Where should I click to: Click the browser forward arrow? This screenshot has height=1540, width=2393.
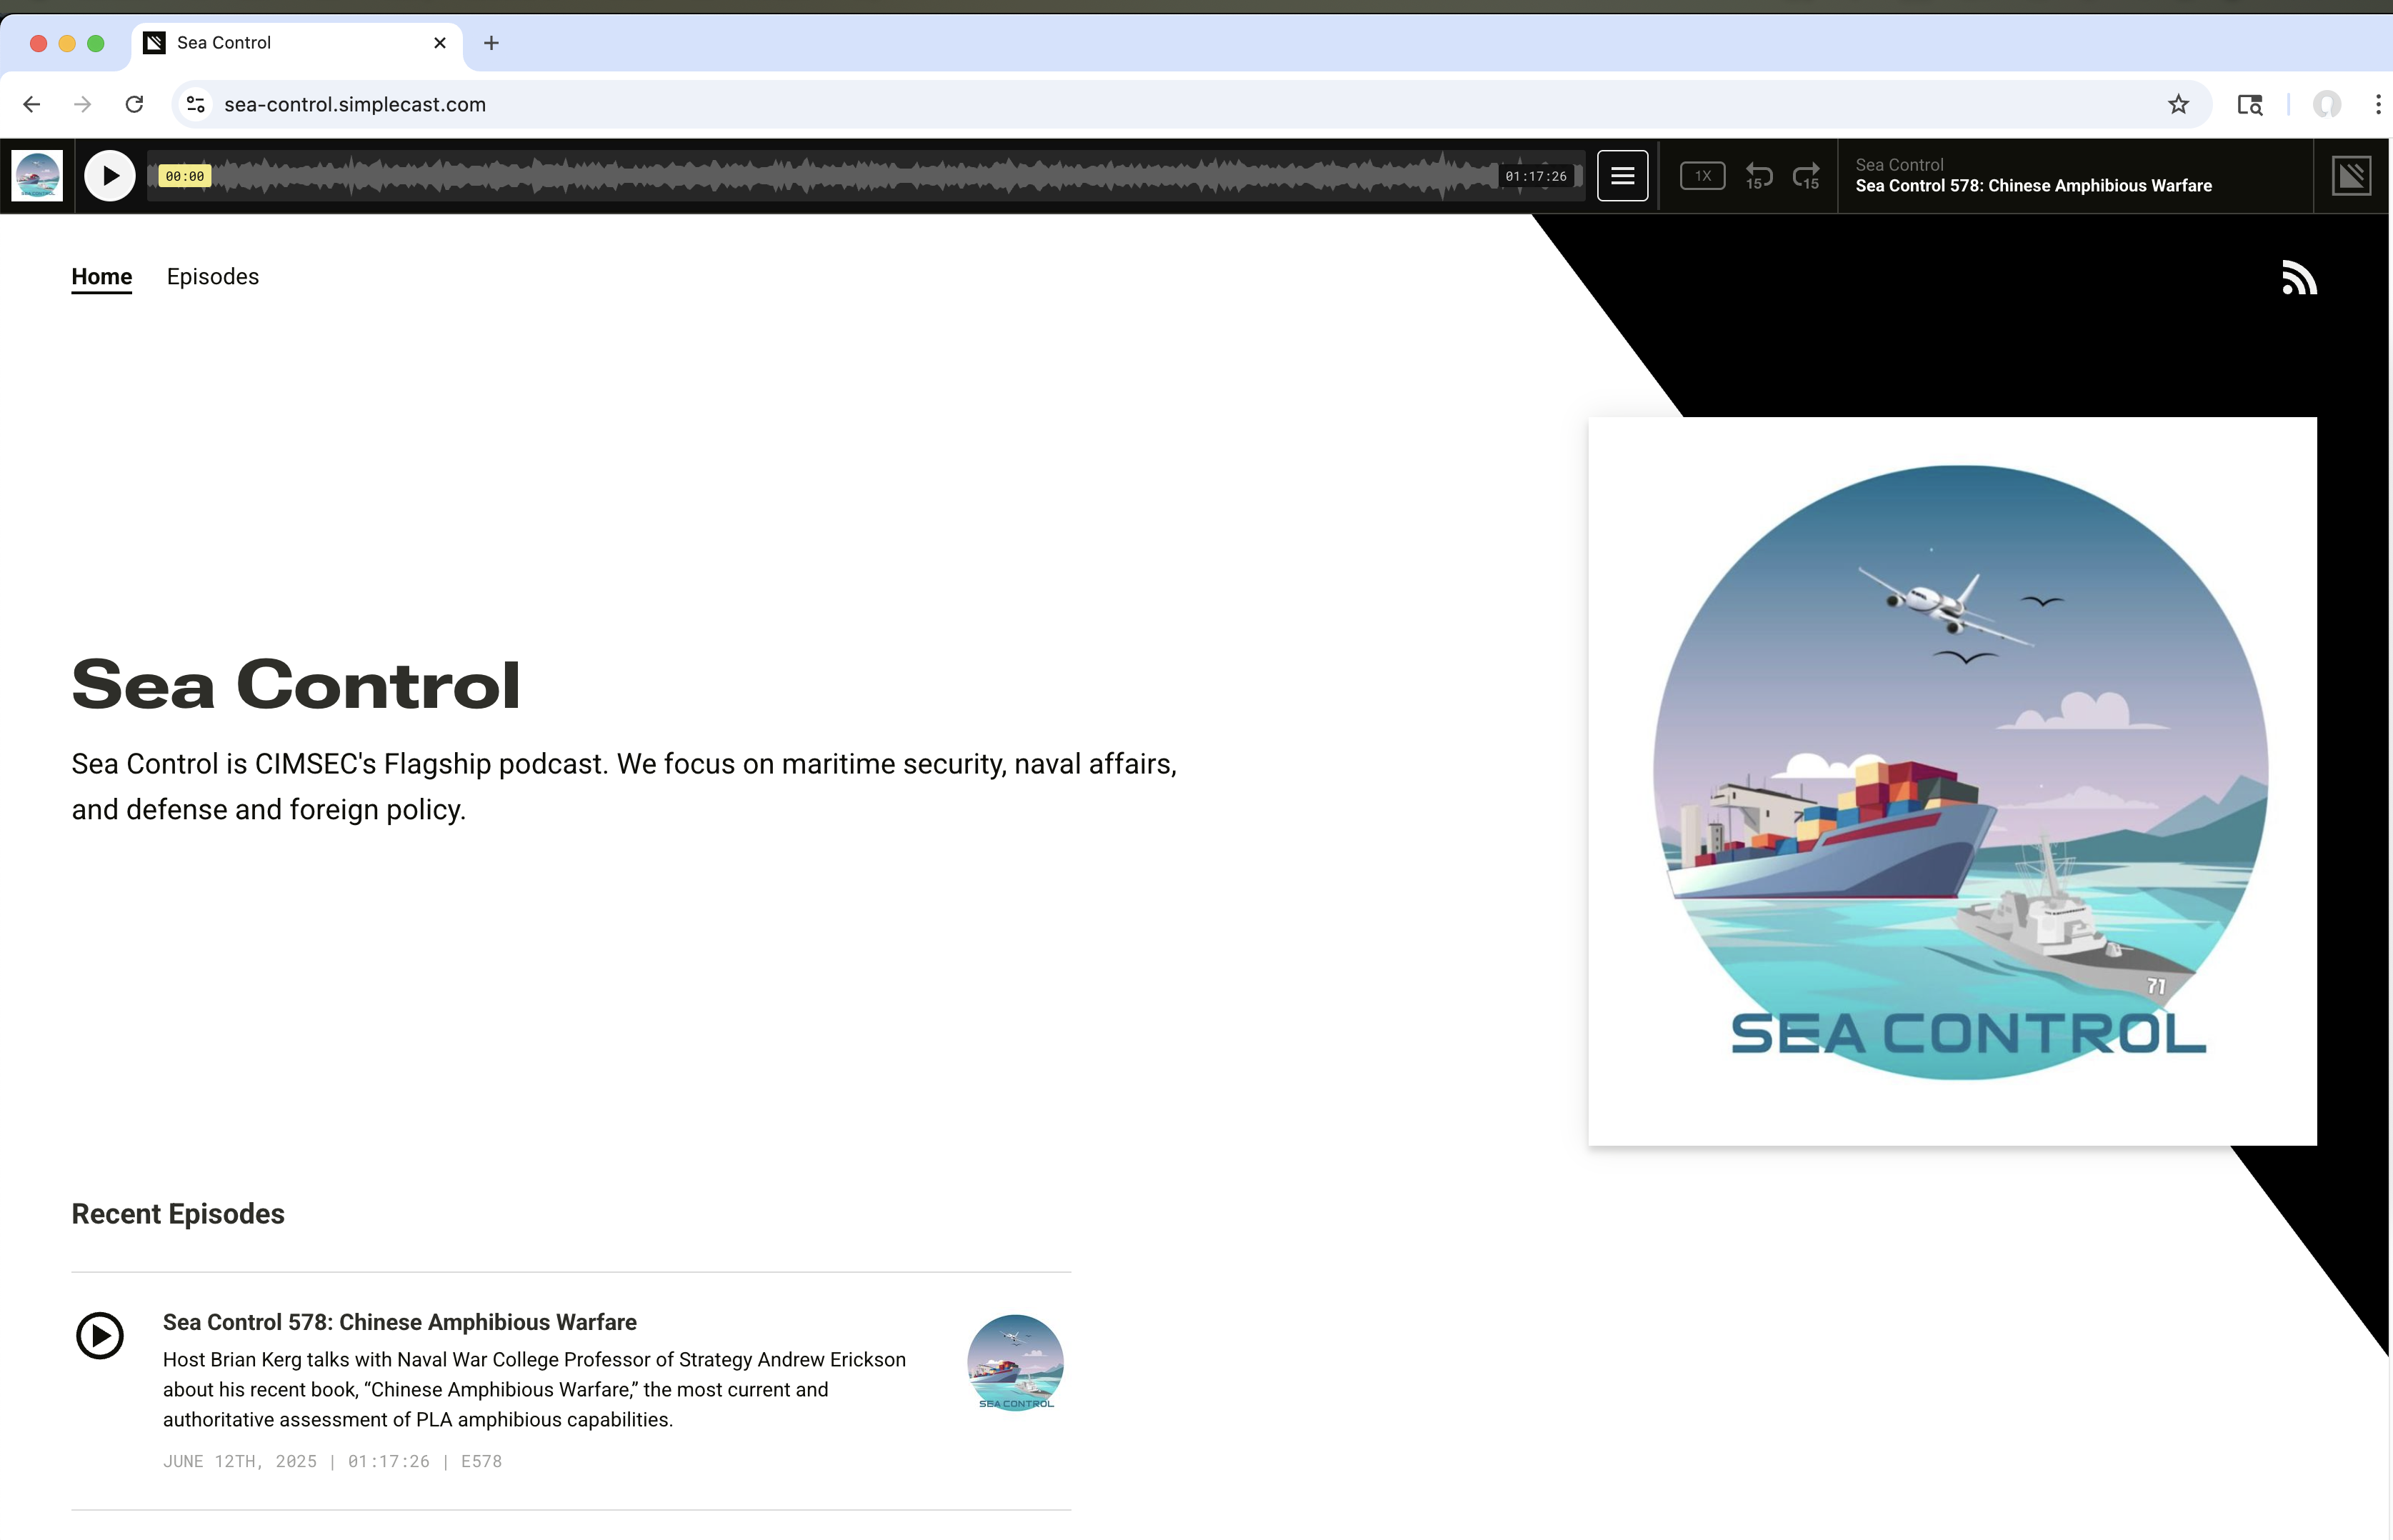tap(83, 104)
